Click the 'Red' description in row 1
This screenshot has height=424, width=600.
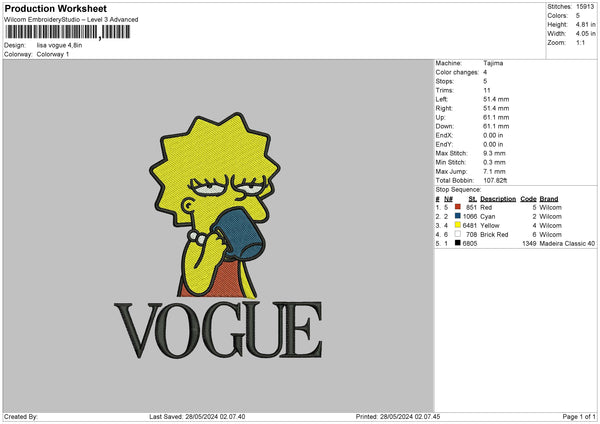(486, 207)
